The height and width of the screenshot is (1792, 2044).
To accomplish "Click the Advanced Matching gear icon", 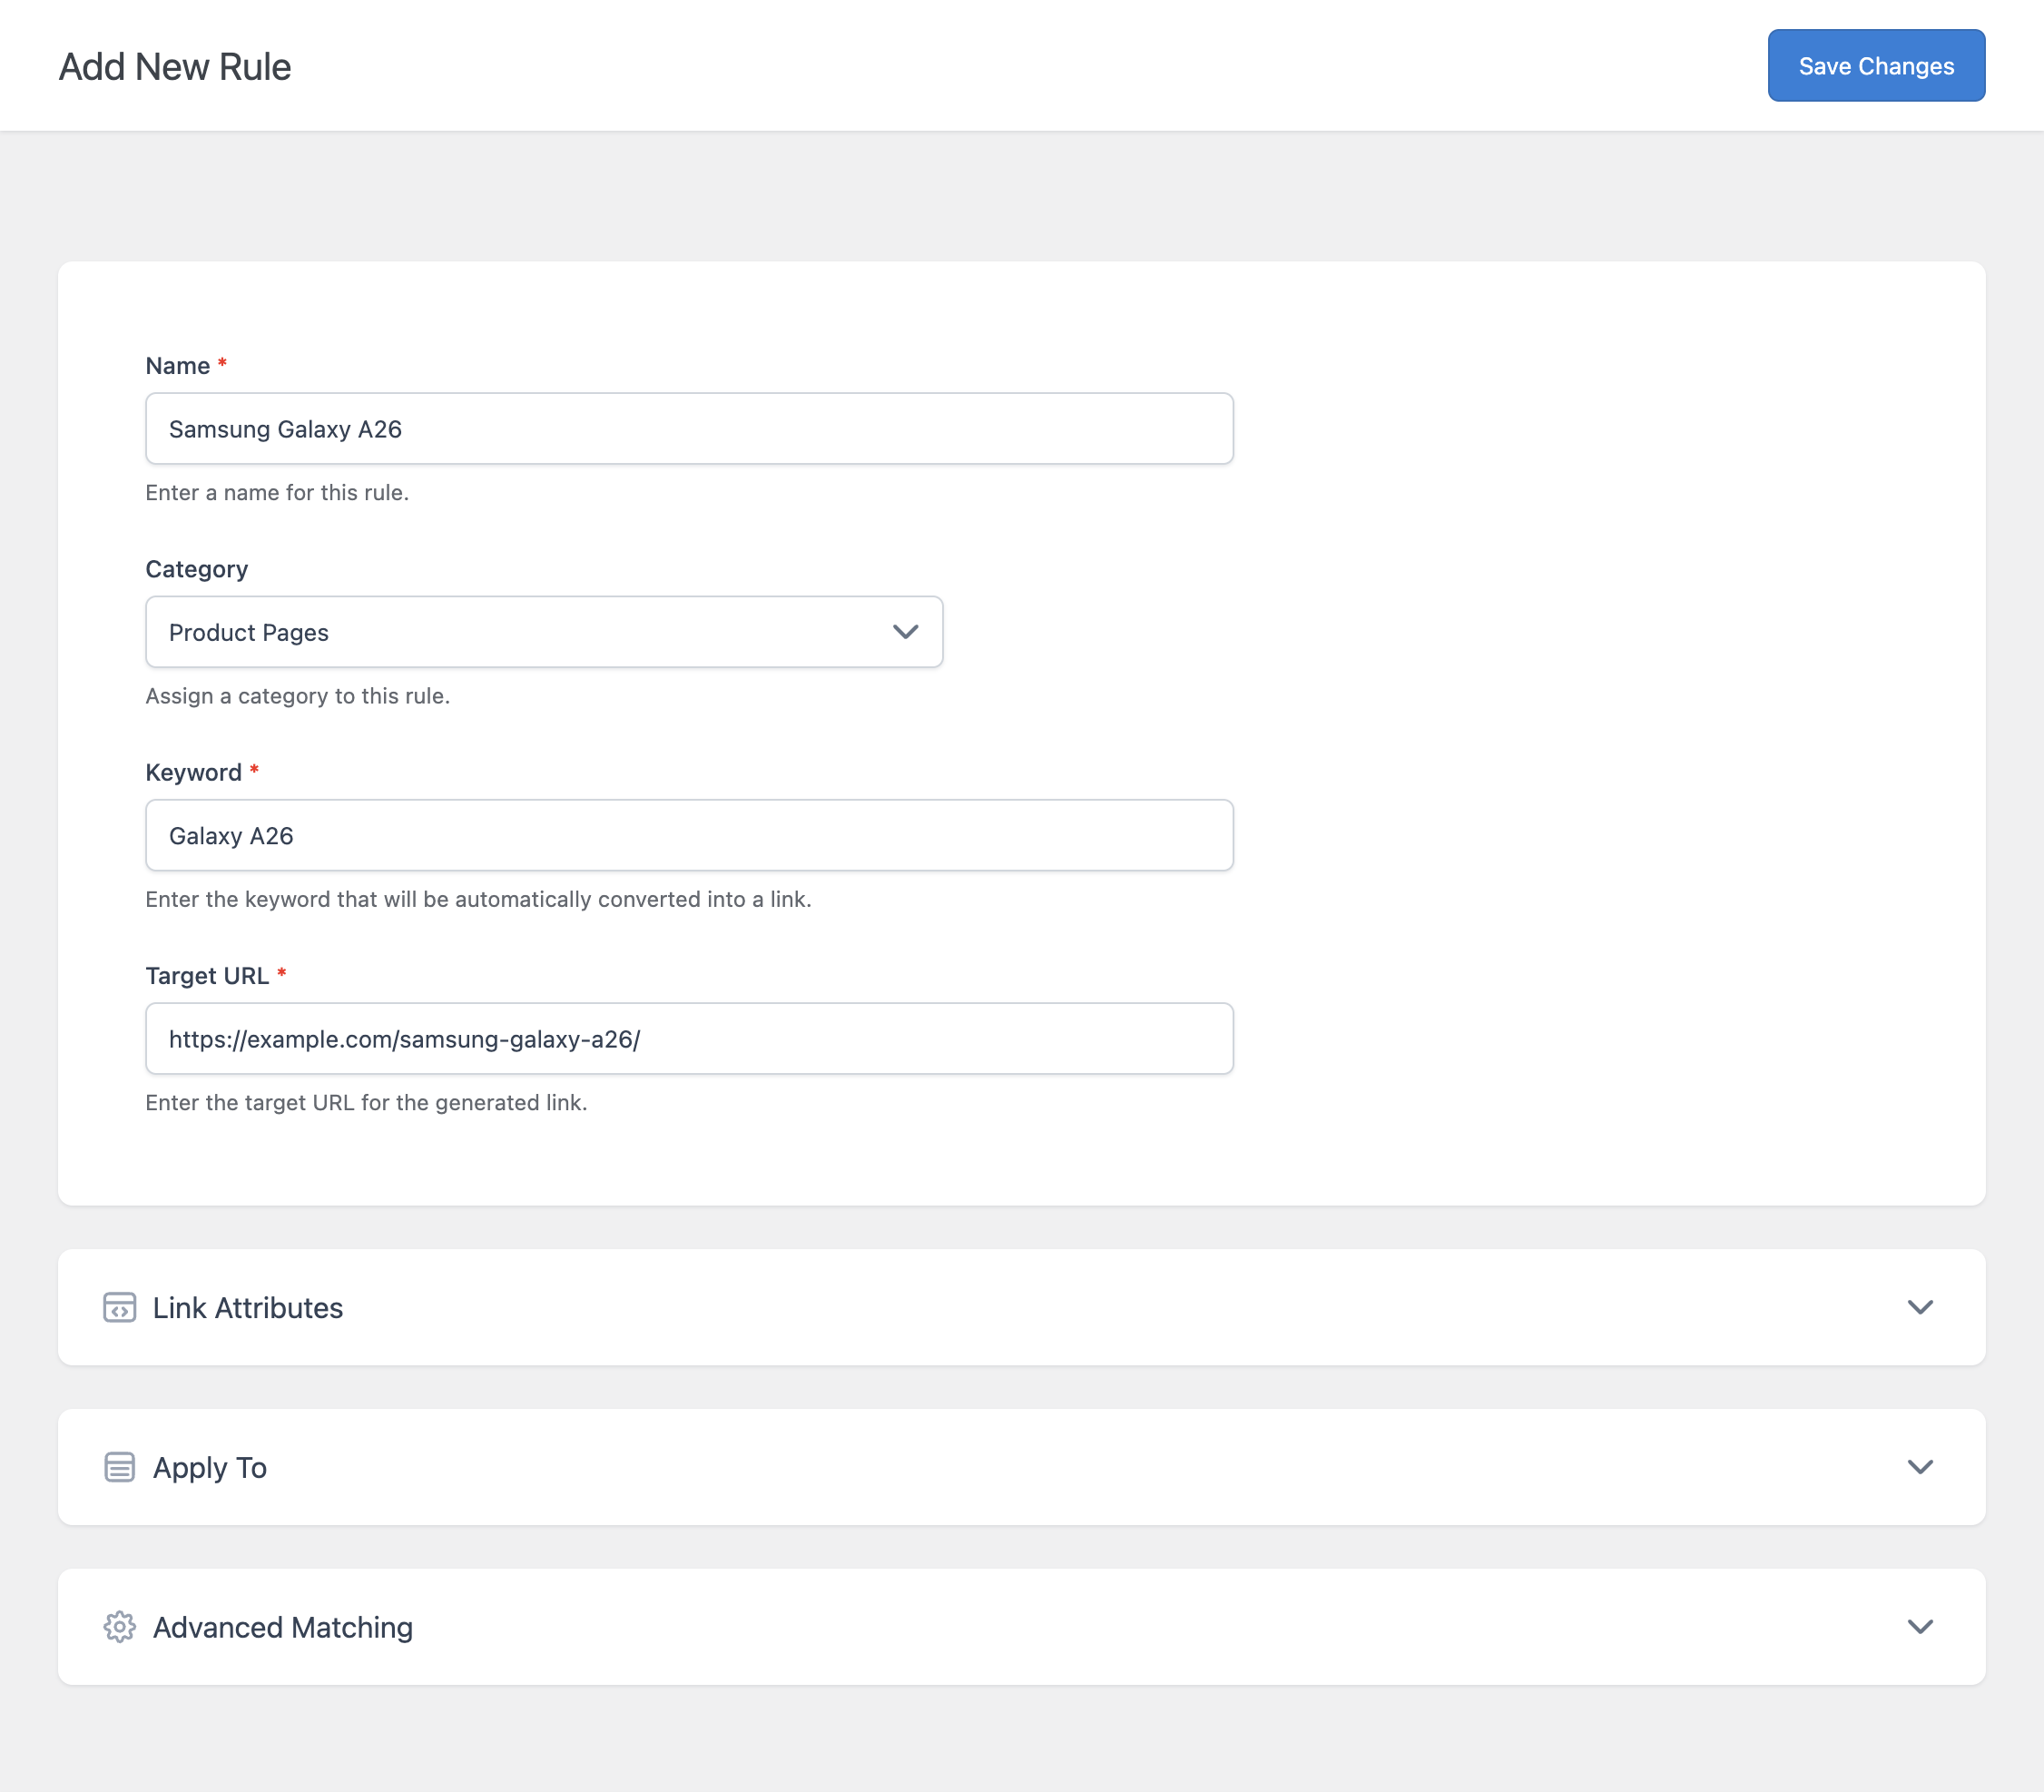I will (120, 1627).
